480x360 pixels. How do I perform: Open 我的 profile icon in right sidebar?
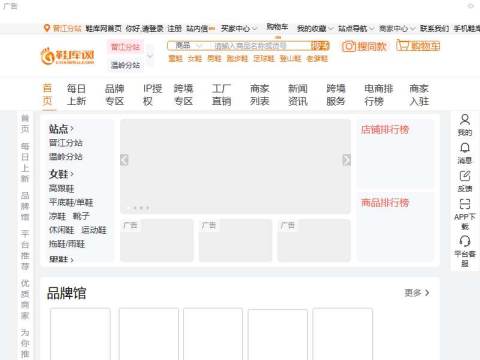pyautogui.click(x=465, y=119)
